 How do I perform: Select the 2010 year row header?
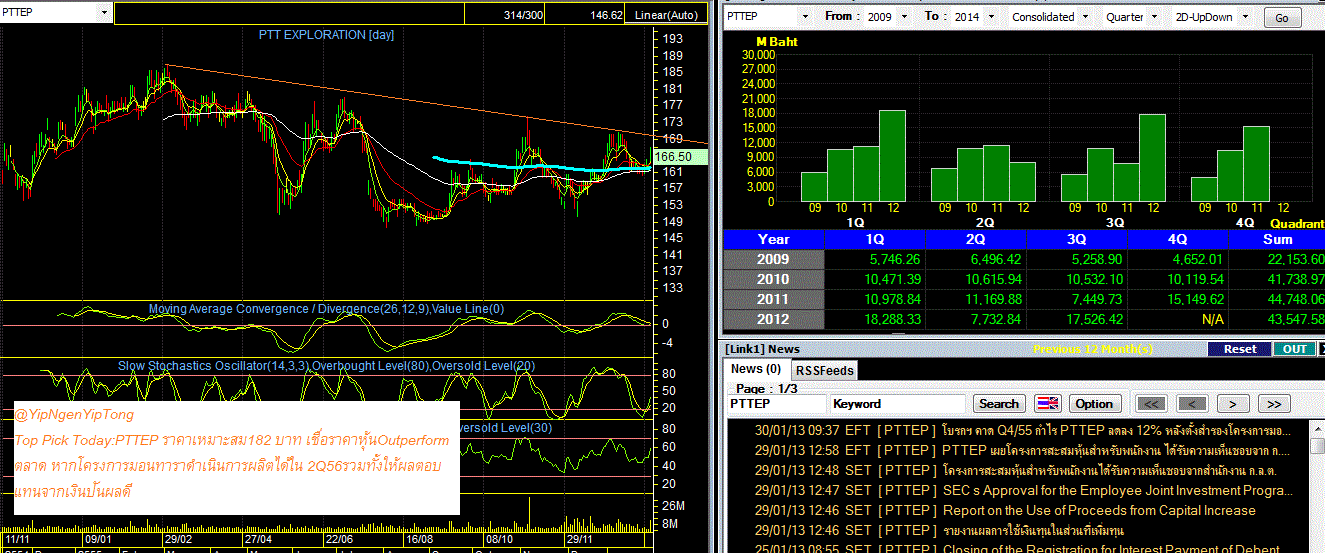tap(774, 279)
